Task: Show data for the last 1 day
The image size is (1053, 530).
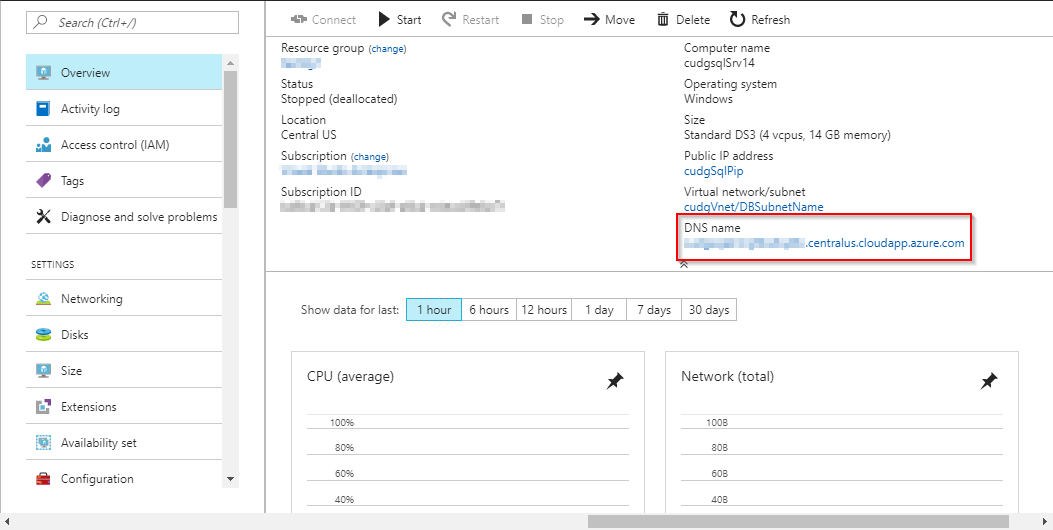Action: (599, 310)
